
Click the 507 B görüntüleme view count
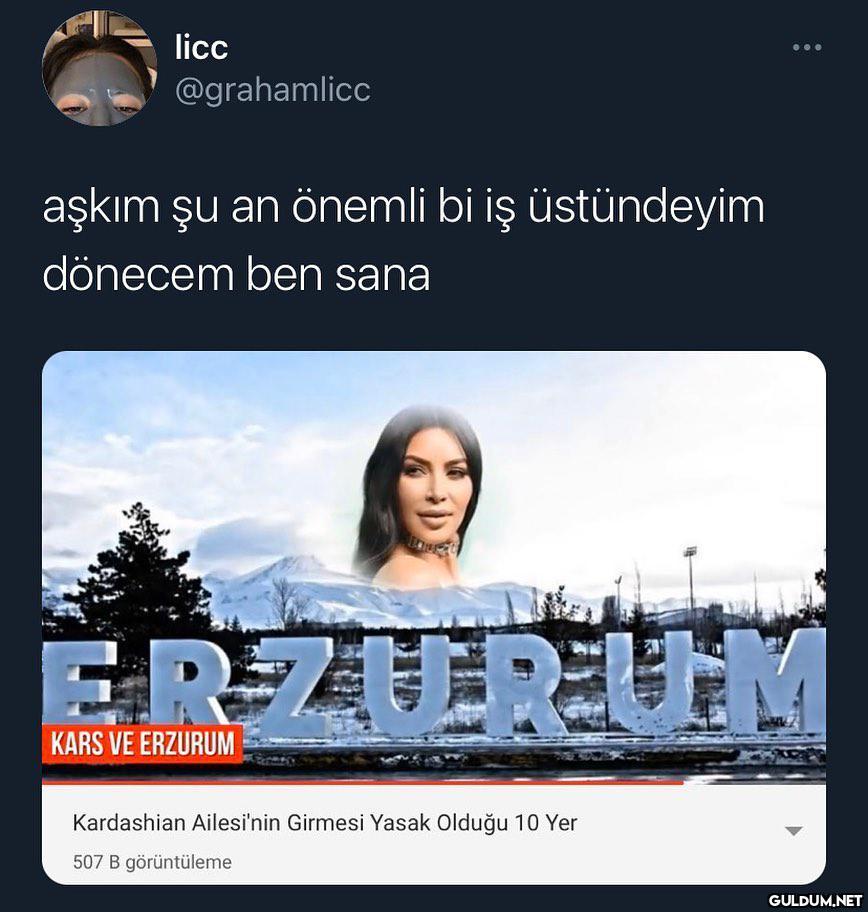(x=152, y=862)
